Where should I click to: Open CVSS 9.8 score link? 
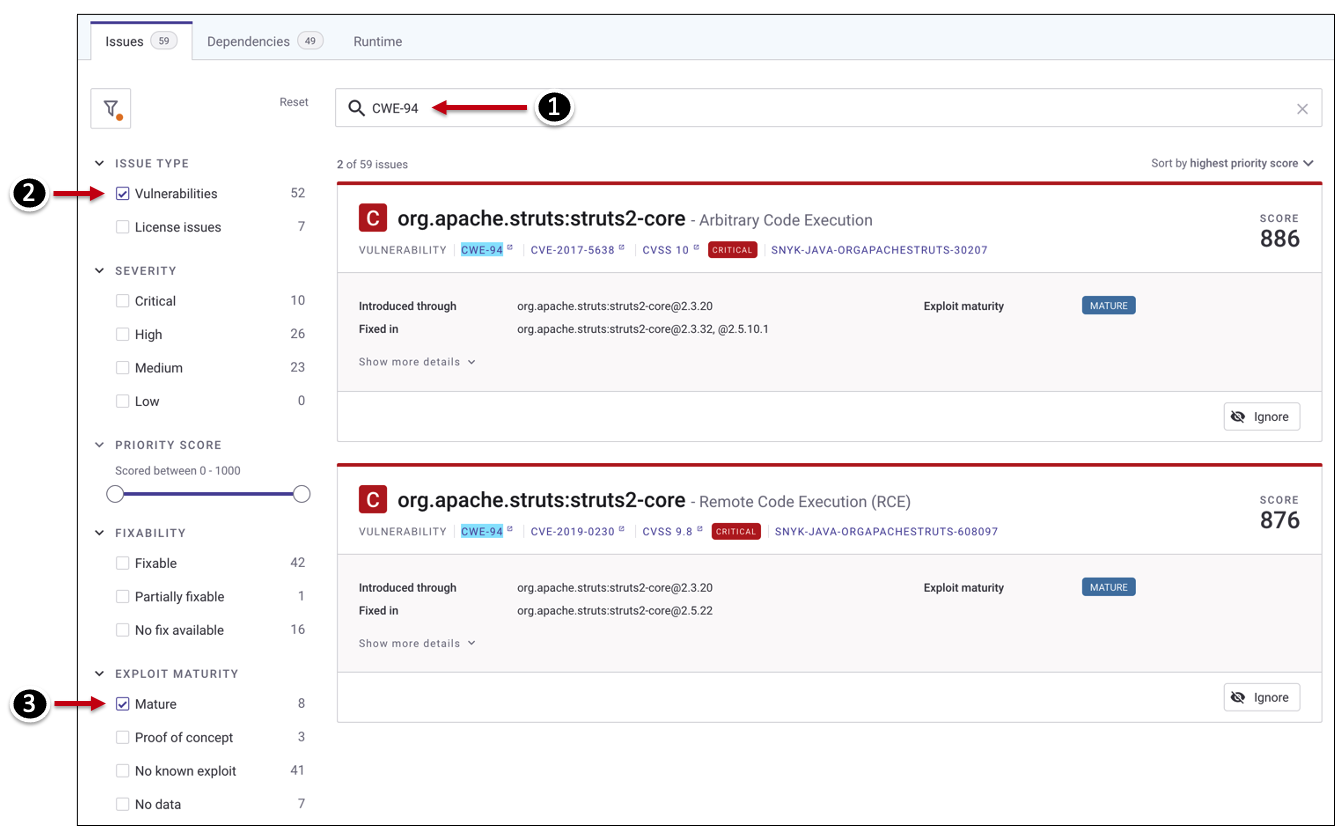[x=672, y=532]
